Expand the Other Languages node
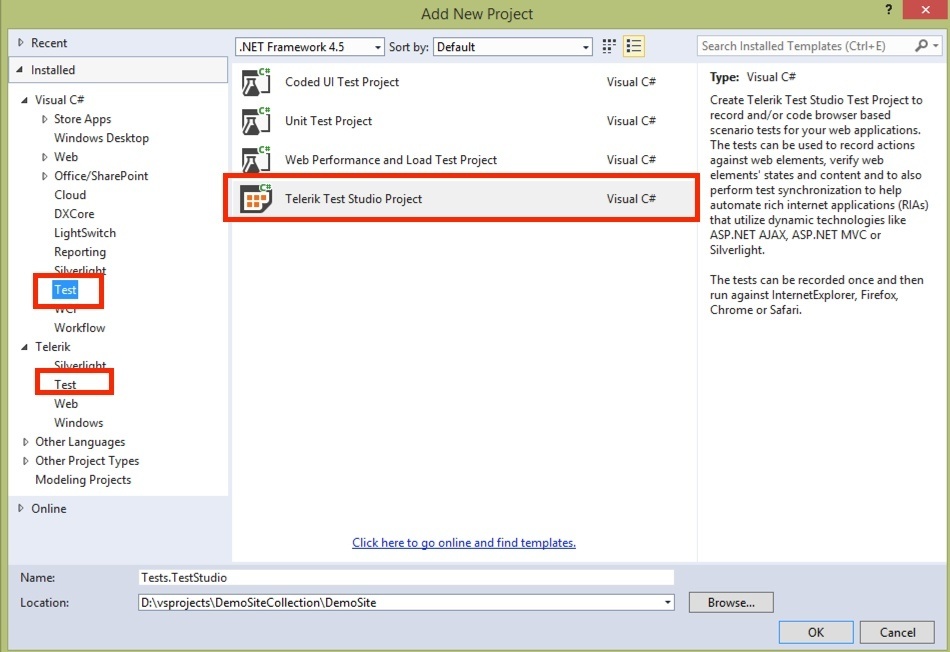 25,442
